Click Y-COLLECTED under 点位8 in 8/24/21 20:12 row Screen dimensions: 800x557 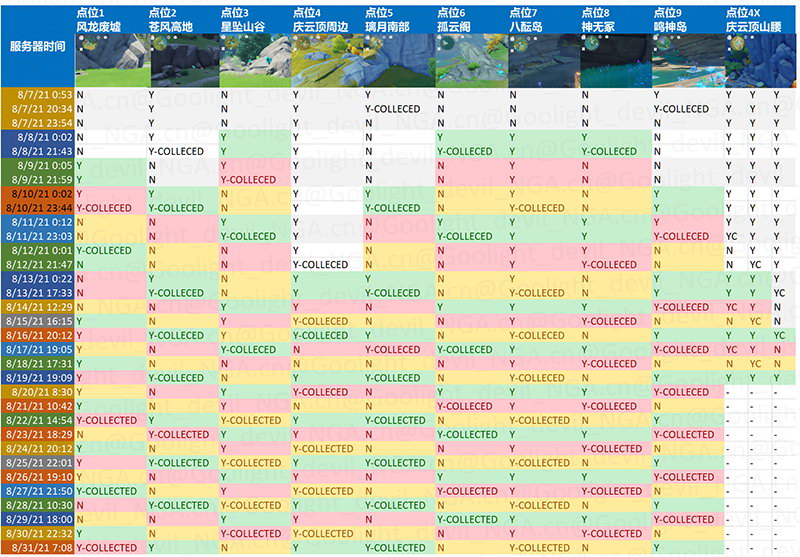[612, 449]
